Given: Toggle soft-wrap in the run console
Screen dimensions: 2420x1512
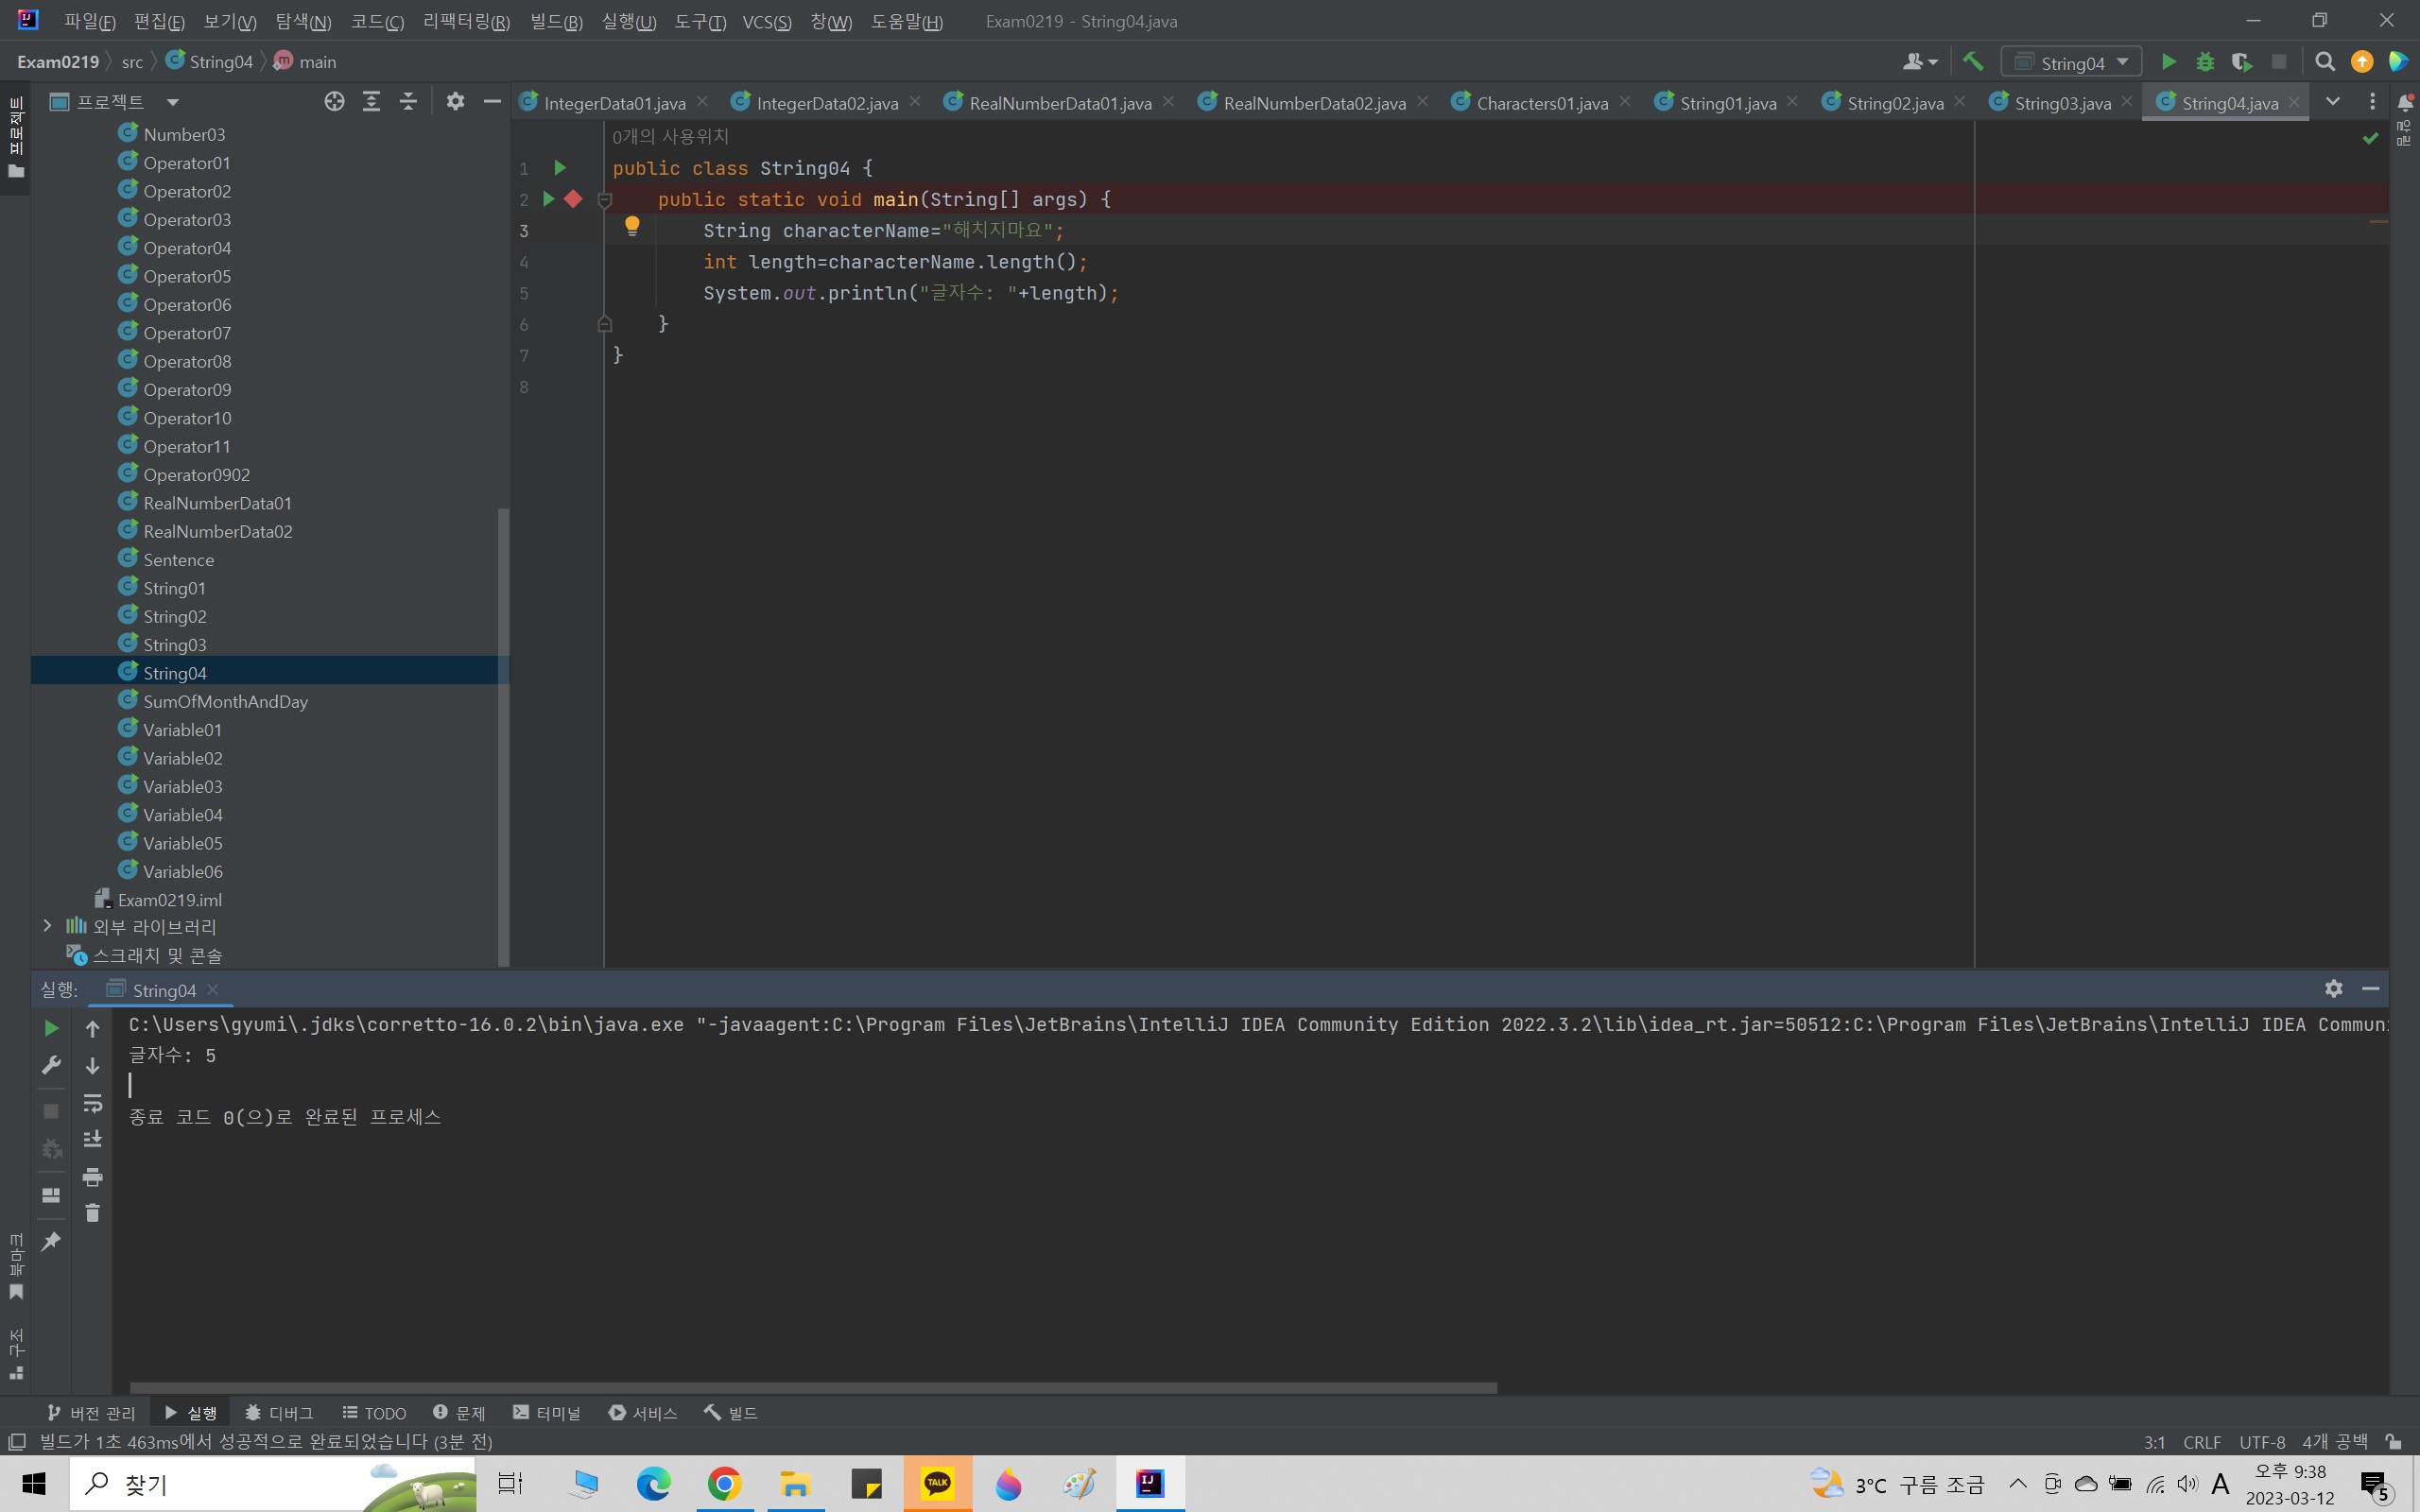Looking at the screenshot, I should pos(92,1103).
